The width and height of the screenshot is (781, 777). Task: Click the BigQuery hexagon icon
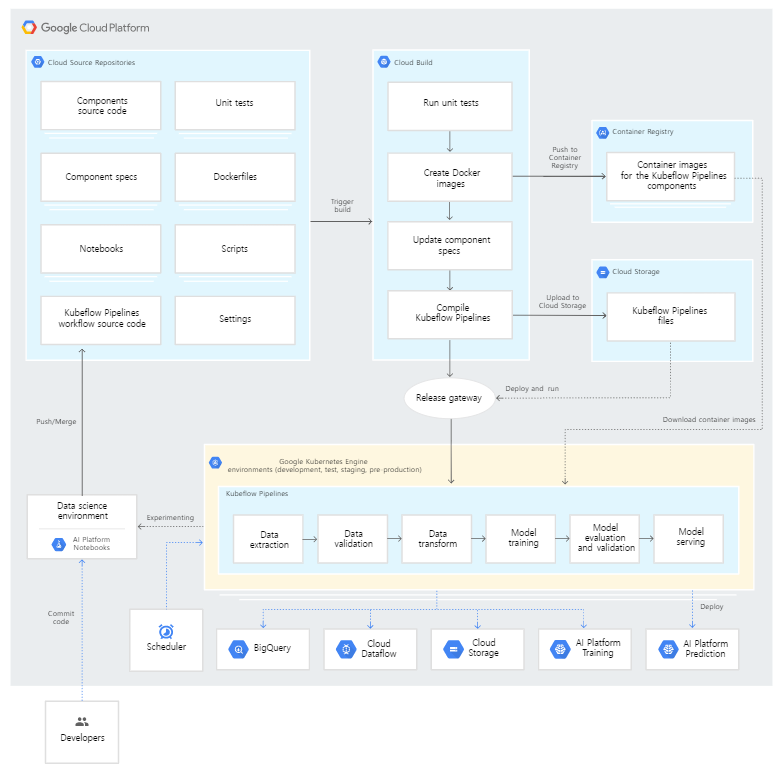click(x=239, y=649)
